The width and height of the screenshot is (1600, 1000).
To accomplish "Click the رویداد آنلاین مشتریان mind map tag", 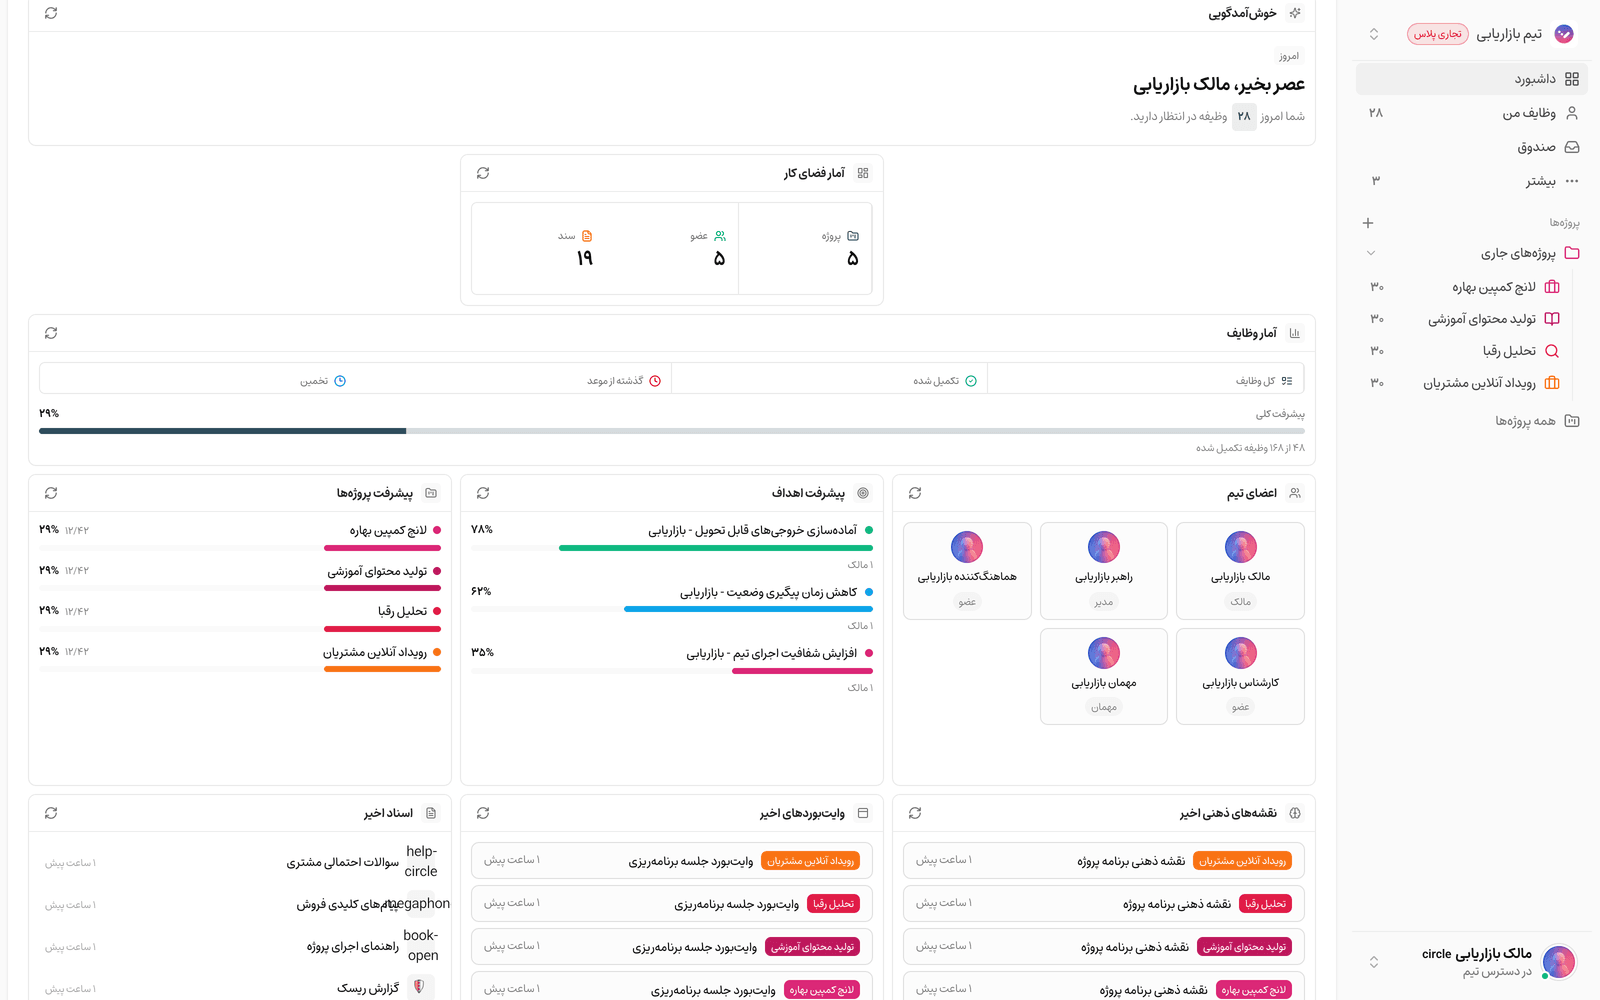I will 1244,861.
